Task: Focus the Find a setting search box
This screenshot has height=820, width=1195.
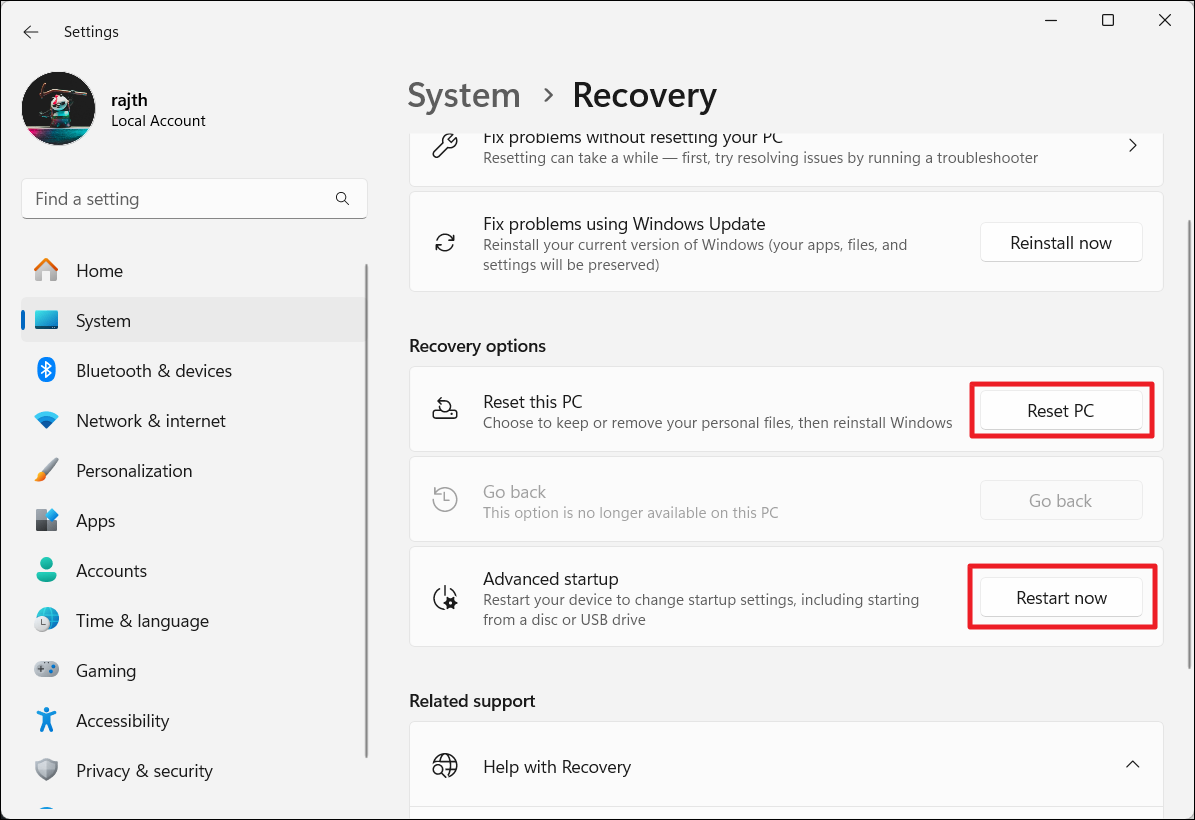Action: [x=180, y=199]
